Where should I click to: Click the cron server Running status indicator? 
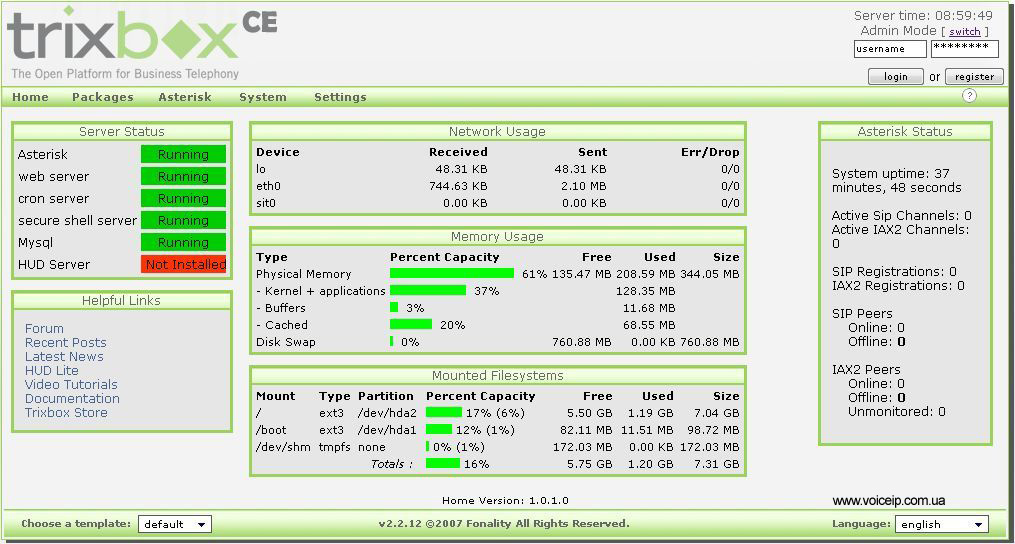pyautogui.click(x=183, y=198)
